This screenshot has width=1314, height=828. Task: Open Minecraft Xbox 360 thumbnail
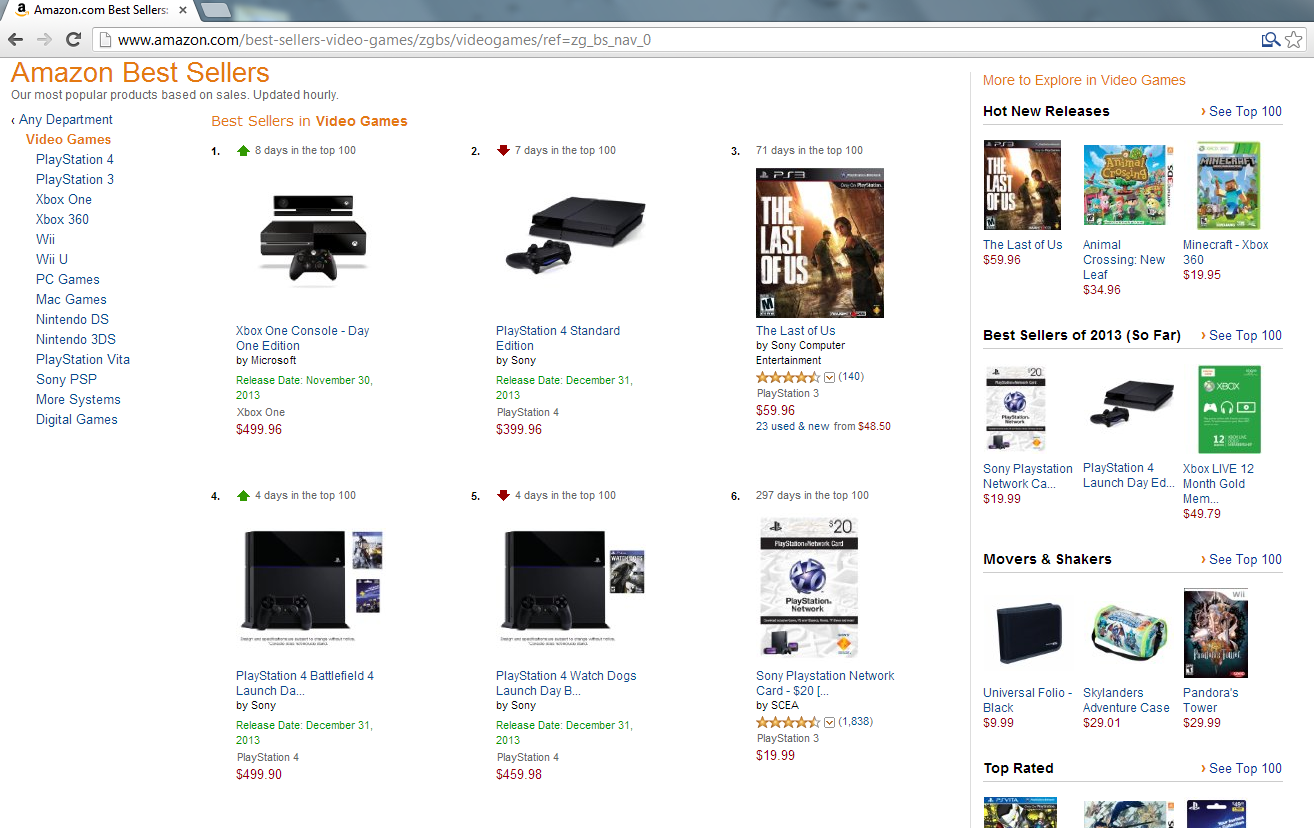1229,186
